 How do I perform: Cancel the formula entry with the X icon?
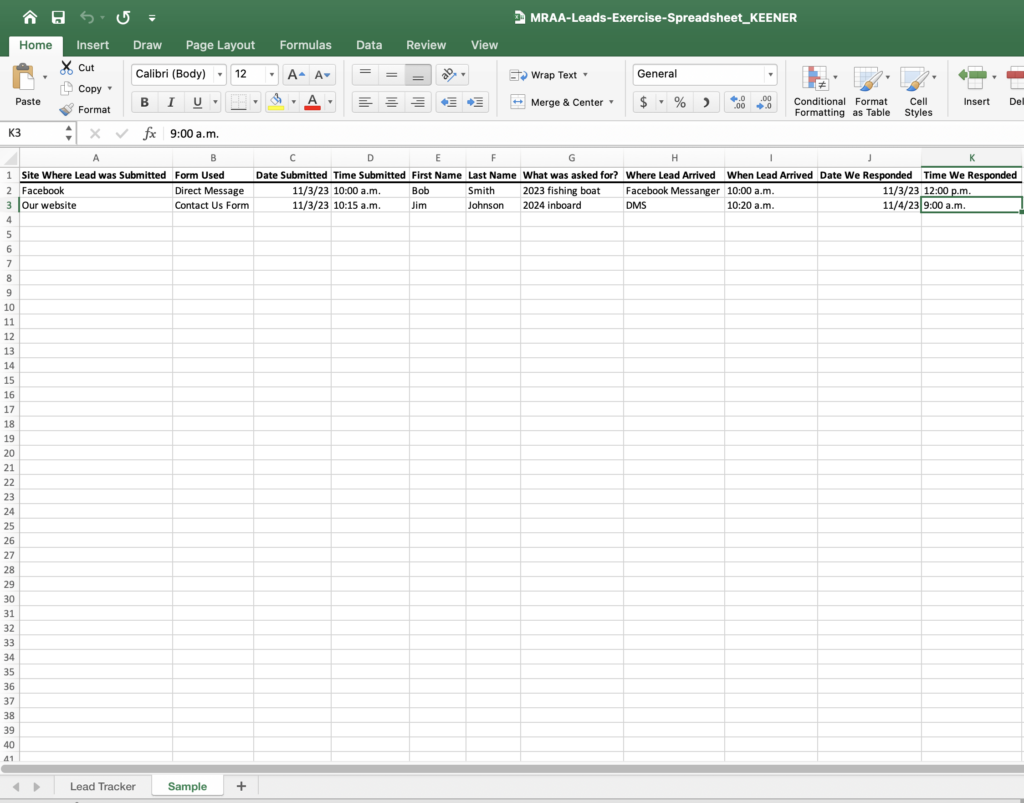tap(95, 133)
